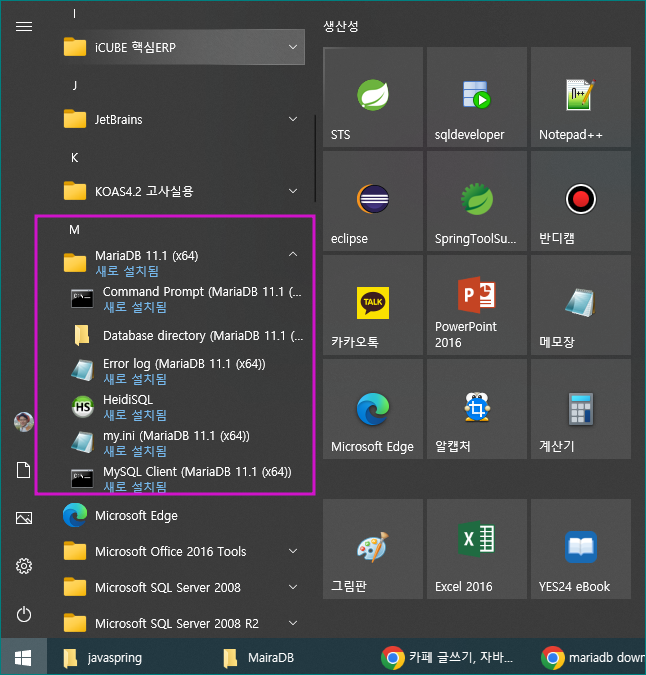
Task: Open the 계산기 calculator tile
Action: click(581, 409)
